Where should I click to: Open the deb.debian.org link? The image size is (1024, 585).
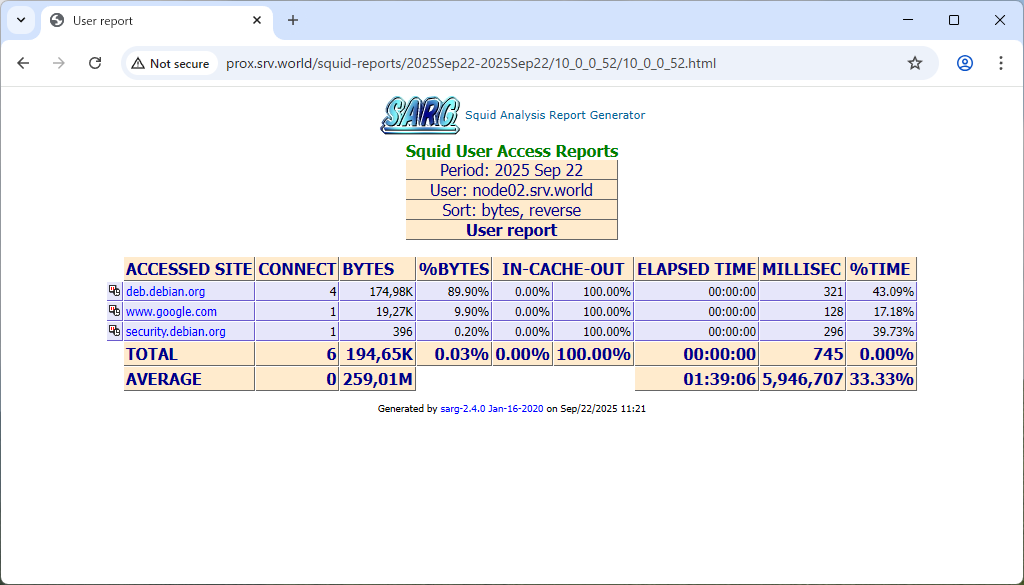(165, 292)
